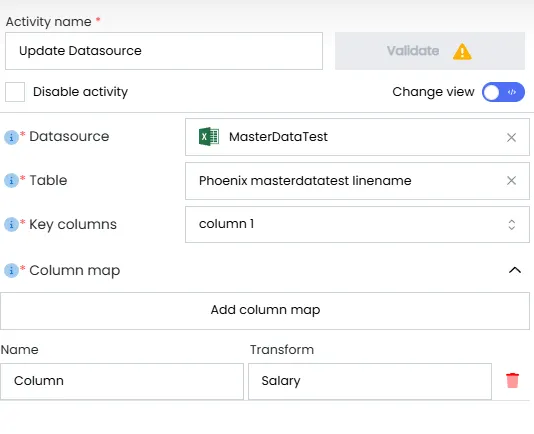534x434 pixels.
Task: Open the Datasource MasterDataTest selector
Action: [357, 137]
